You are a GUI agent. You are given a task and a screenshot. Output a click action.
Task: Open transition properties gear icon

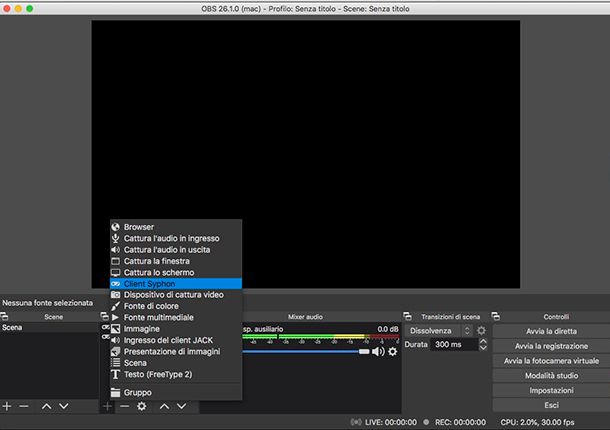[x=481, y=330]
